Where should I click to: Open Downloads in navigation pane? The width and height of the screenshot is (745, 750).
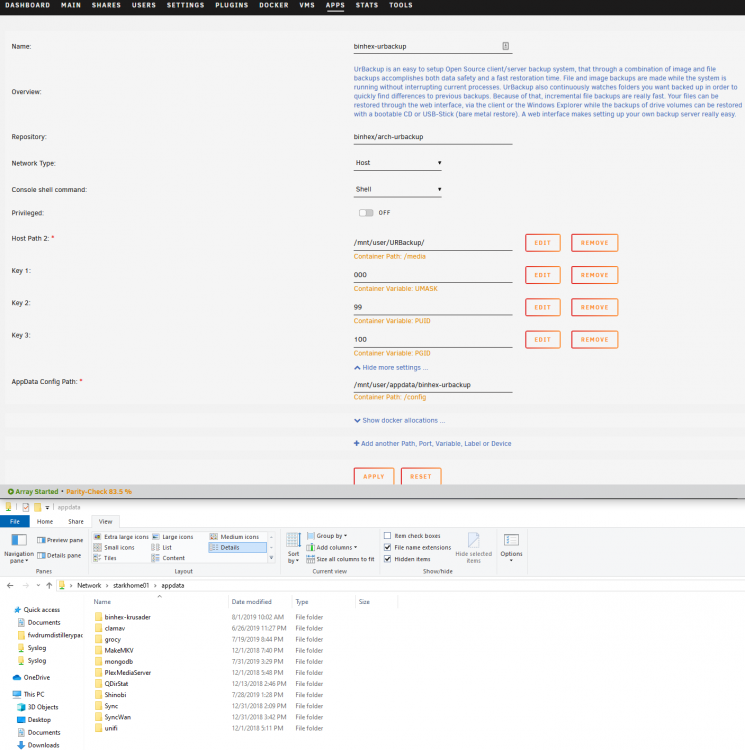pyautogui.click(x=38, y=745)
